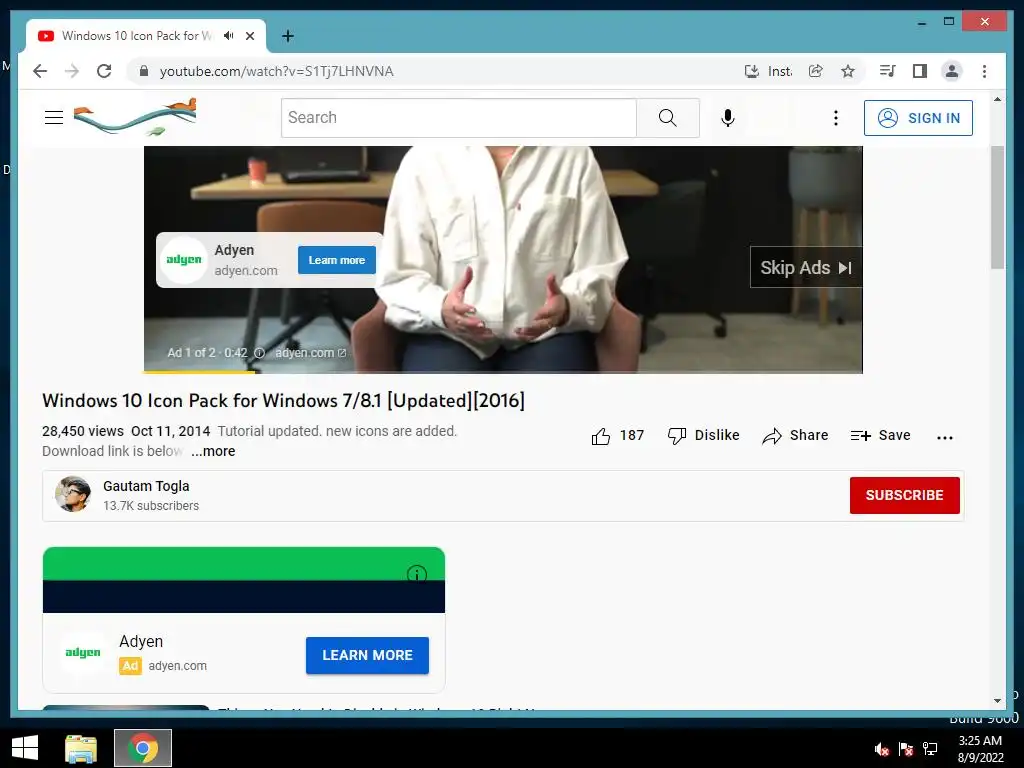The width and height of the screenshot is (1024, 768).
Task: Click the share page icon in address bar
Action: point(816,71)
